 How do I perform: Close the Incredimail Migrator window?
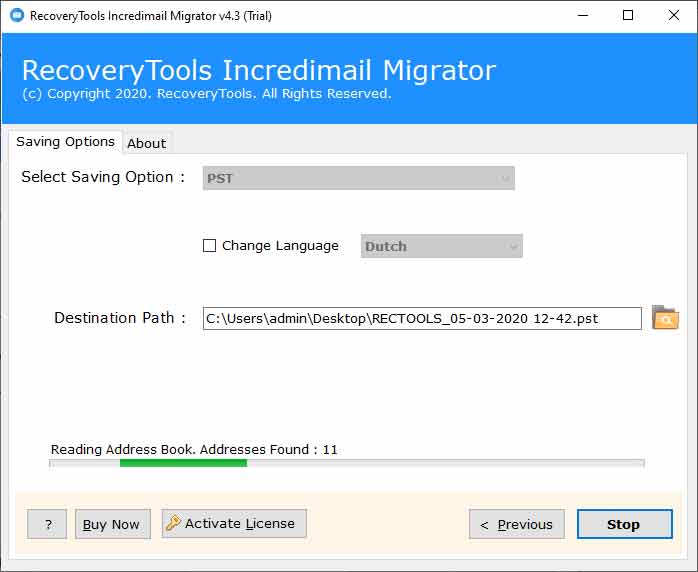coord(674,16)
